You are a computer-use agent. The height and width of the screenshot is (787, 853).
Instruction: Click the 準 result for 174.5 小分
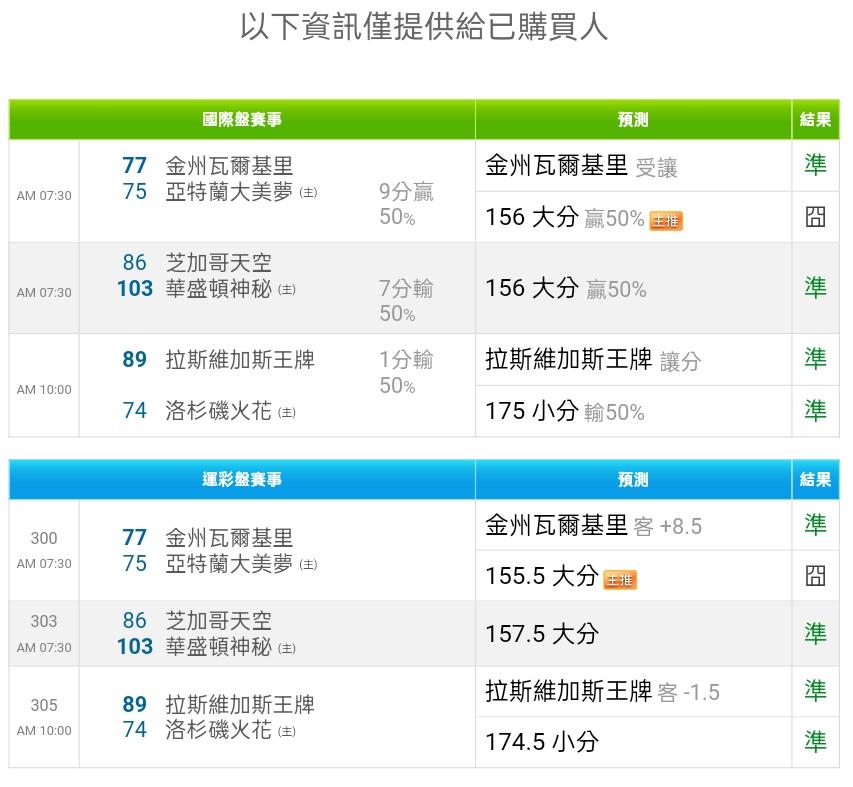pyautogui.click(x=815, y=742)
